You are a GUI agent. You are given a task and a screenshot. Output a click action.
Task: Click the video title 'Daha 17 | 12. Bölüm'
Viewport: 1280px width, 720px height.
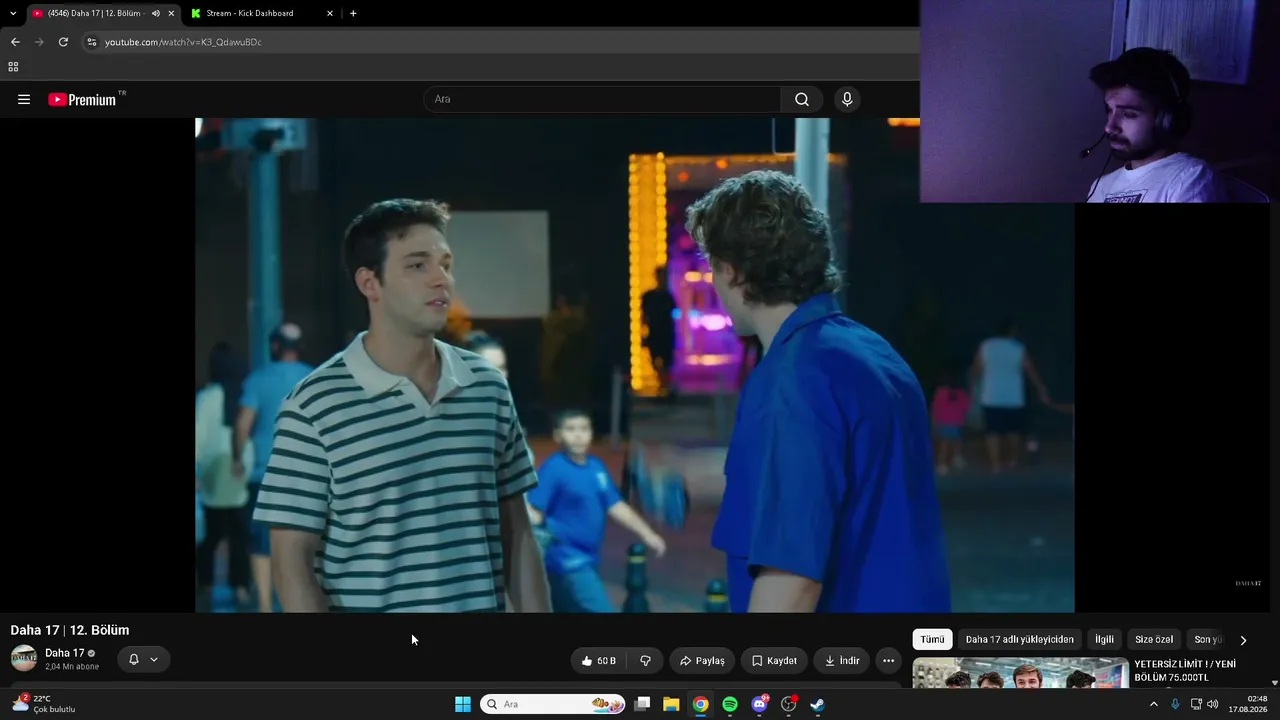click(x=70, y=630)
